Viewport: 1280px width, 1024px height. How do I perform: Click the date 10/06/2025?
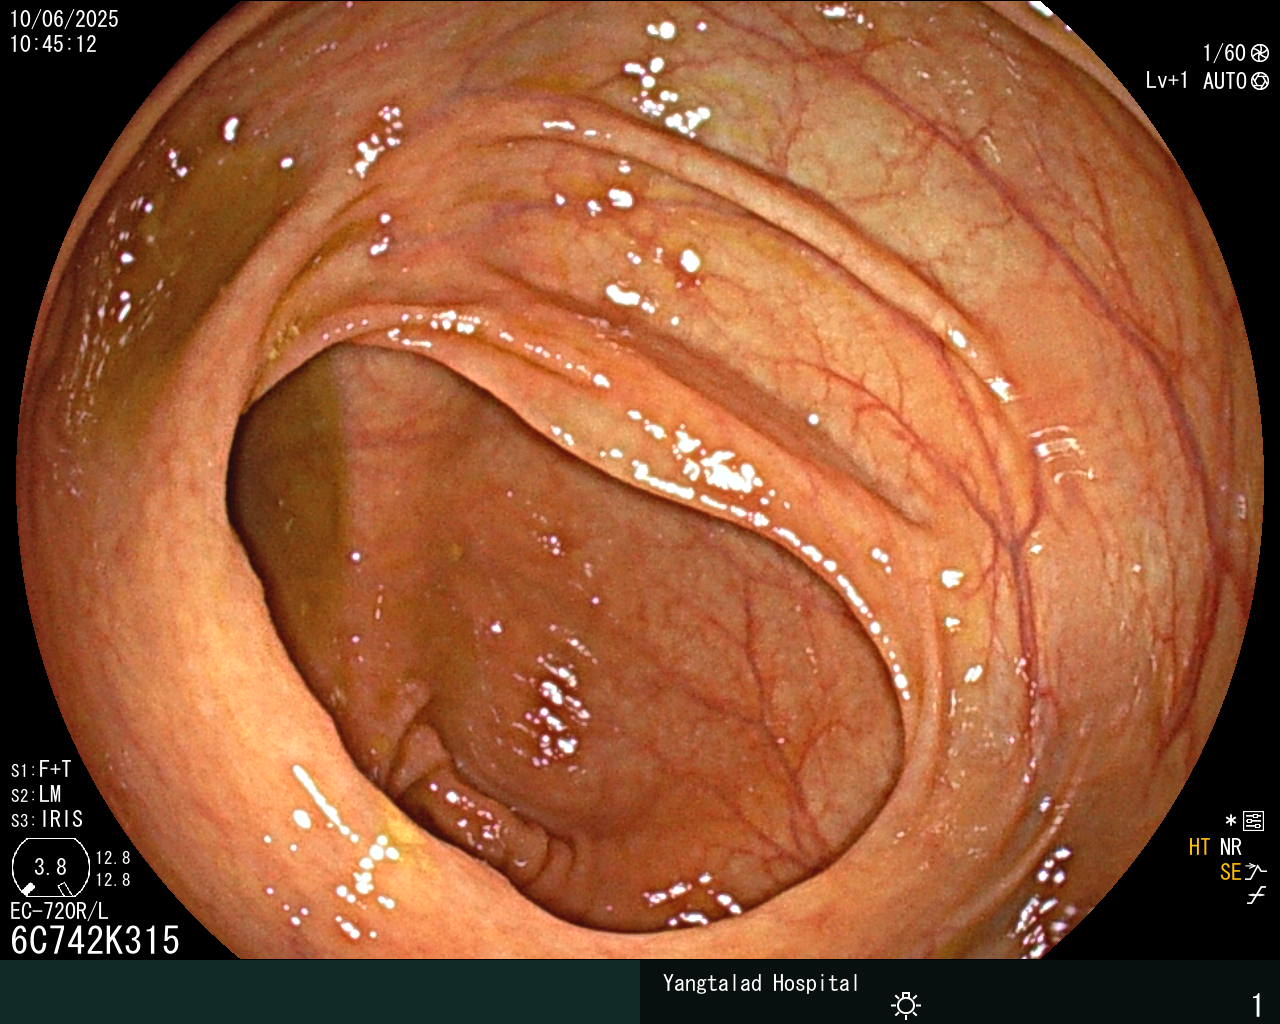(x=64, y=19)
